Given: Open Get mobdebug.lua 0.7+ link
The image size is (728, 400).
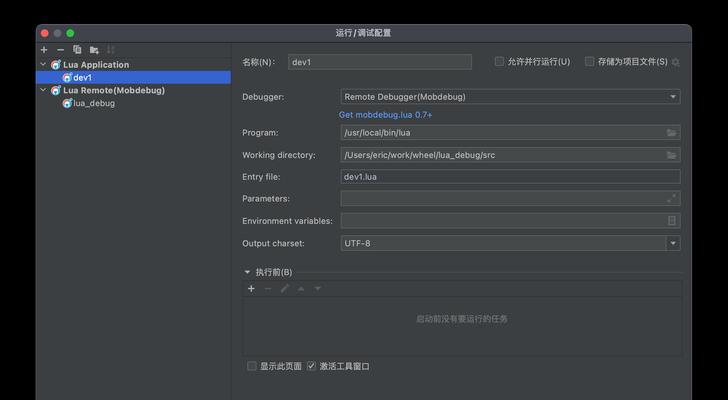Looking at the screenshot, I should pyautogui.click(x=385, y=115).
